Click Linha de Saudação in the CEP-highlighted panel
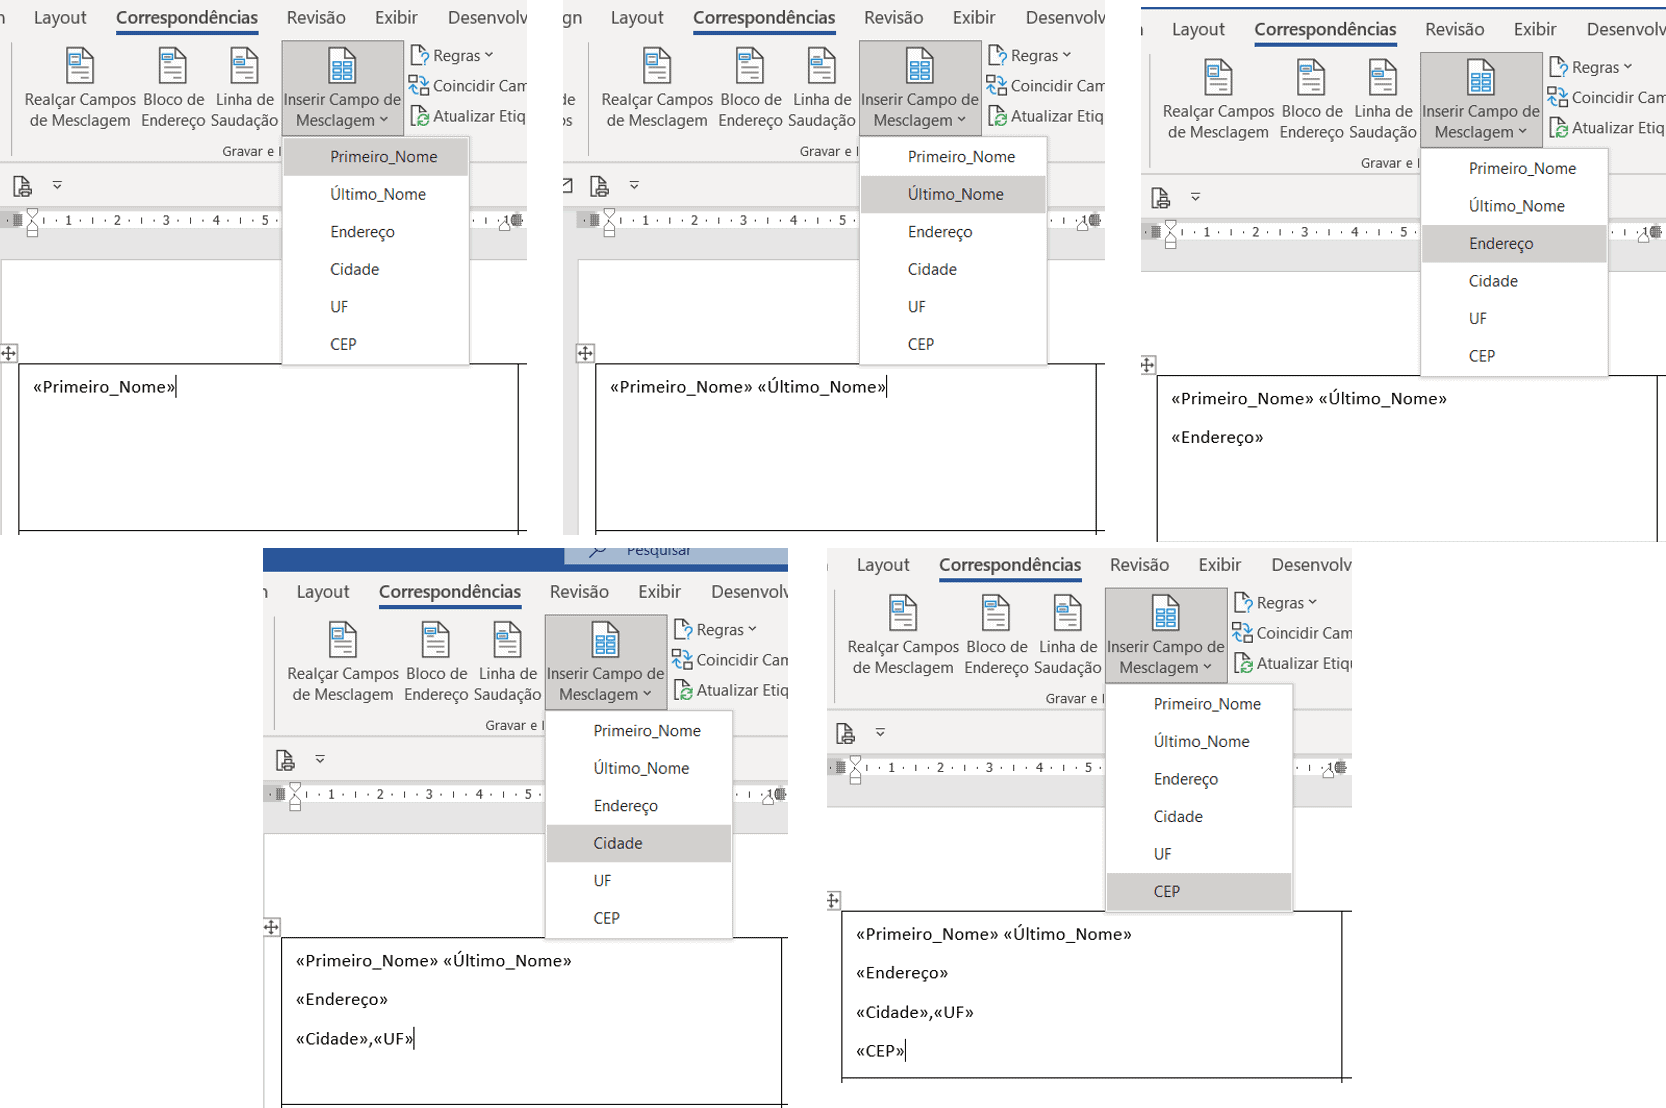Image resolution: width=1666 pixels, height=1108 pixels. (1067, 635)
